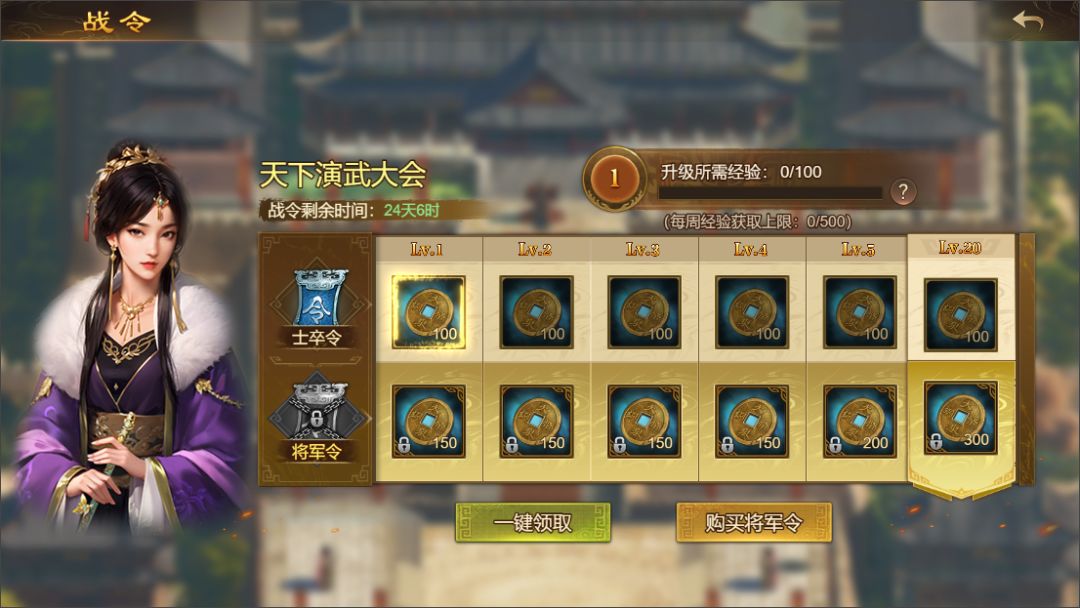Screen dimensions: 1080x608
Task: Tap the locked Lv.2 将军令 150 reward
Action: click(537, 421)
